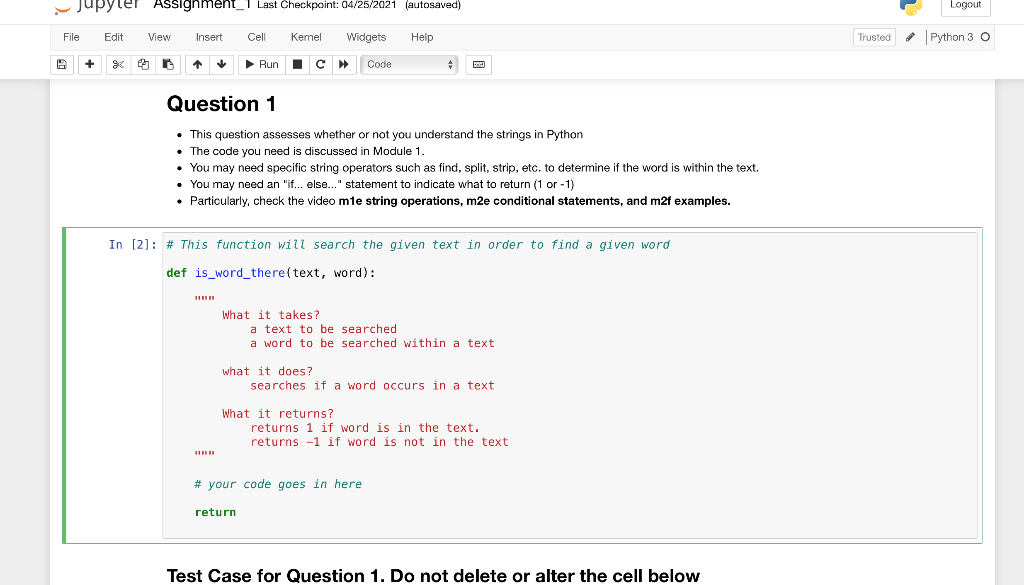
Task: Click the Logout button
Action: pyautogui.click(x=965, y=5)
